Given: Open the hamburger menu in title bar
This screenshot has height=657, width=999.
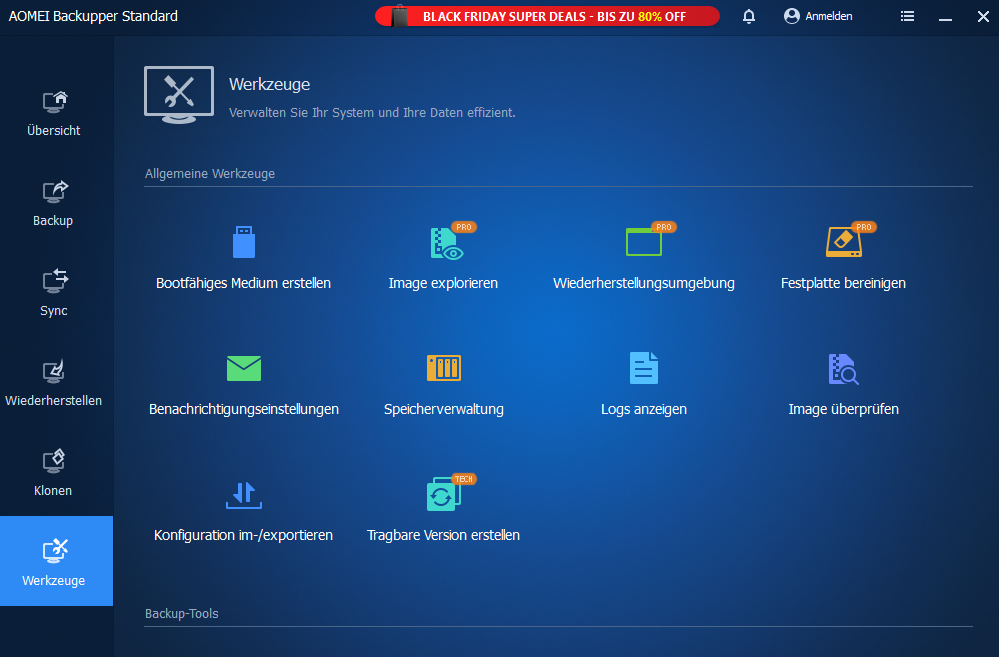Looking at the screenshot, I should 907,16.
